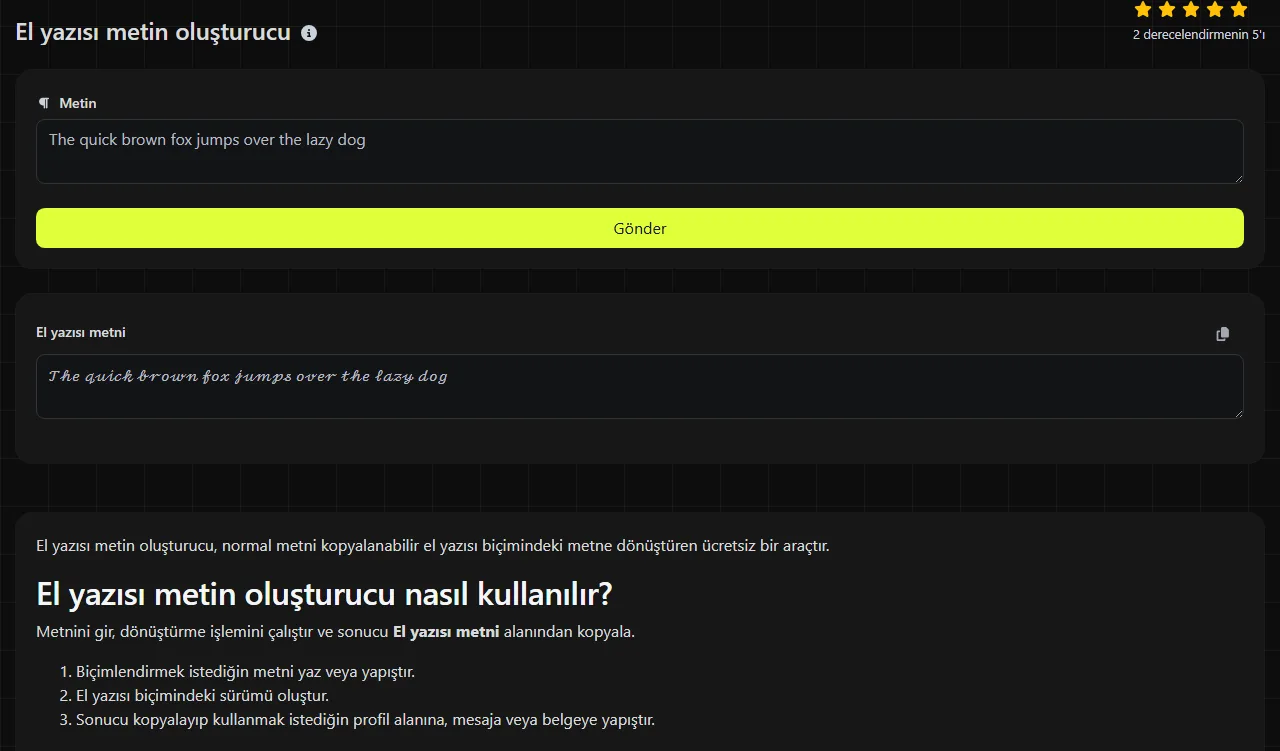Click the "El yazısı metin oluşturucu" page title
1280x751 pixels.
pos(153,32)
